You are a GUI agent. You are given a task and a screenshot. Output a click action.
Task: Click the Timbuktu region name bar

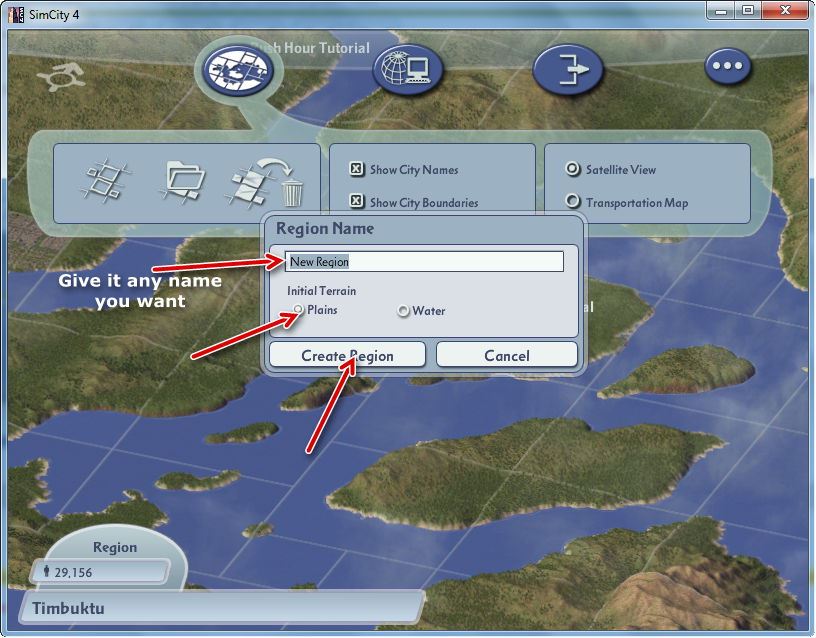221,607
